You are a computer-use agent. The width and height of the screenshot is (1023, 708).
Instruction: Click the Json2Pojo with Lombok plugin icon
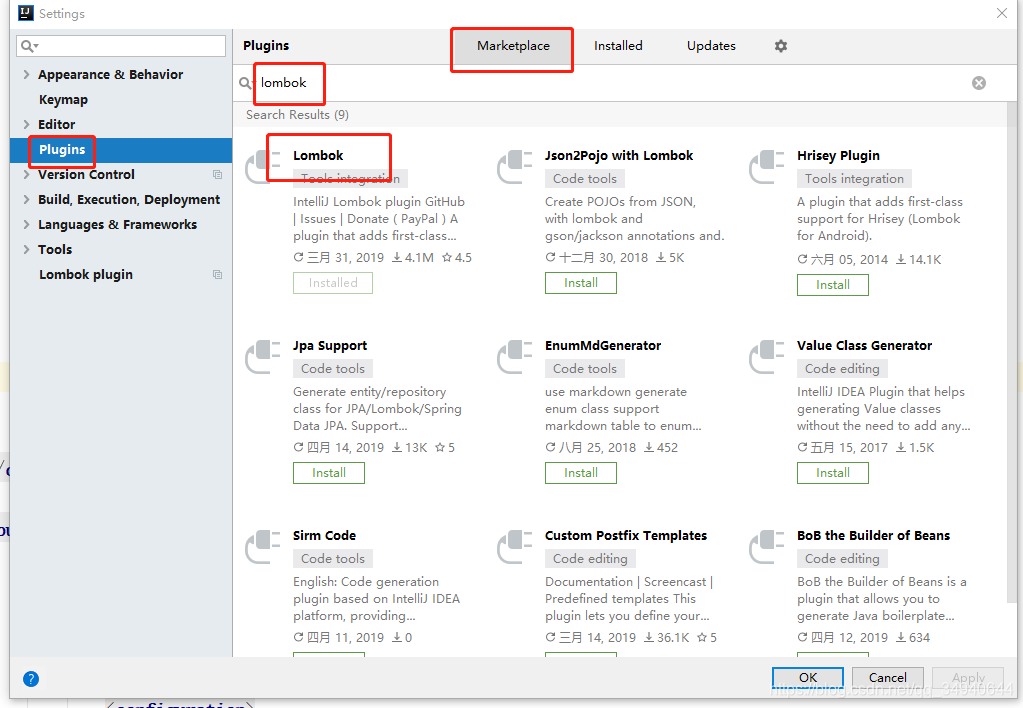[x=514, y=166]
